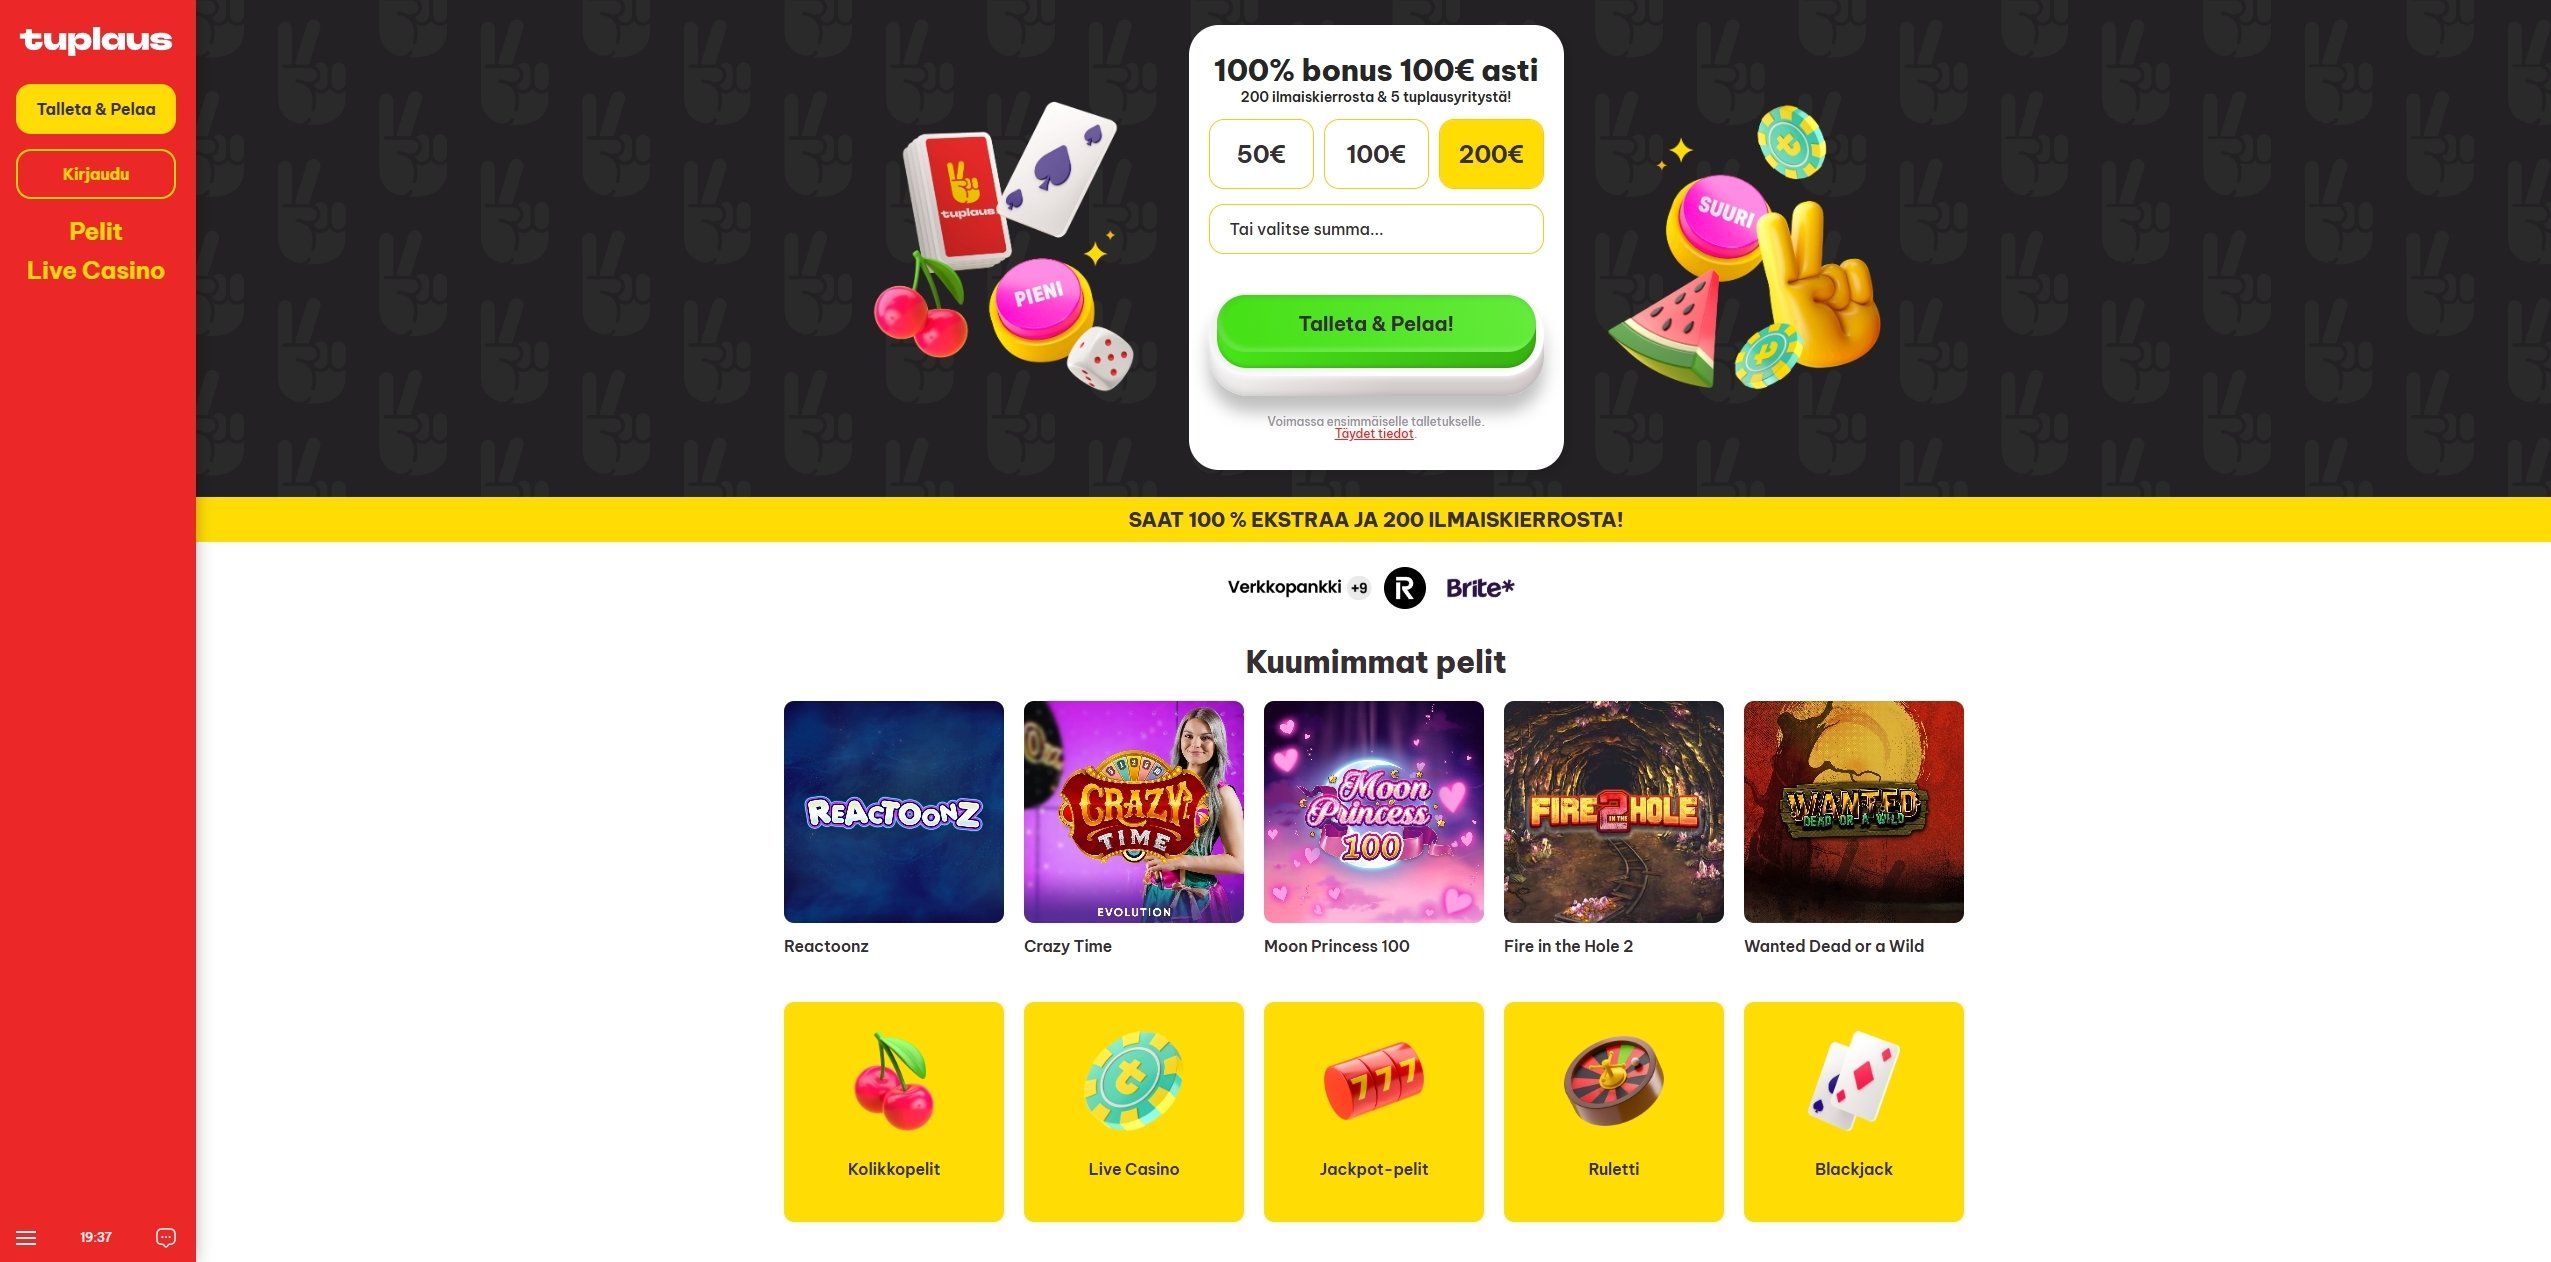The width and height of the screenshot is (2551, 1262).
Task: Focus the Tai valitse summa input field
Action: pos(1376,229)
